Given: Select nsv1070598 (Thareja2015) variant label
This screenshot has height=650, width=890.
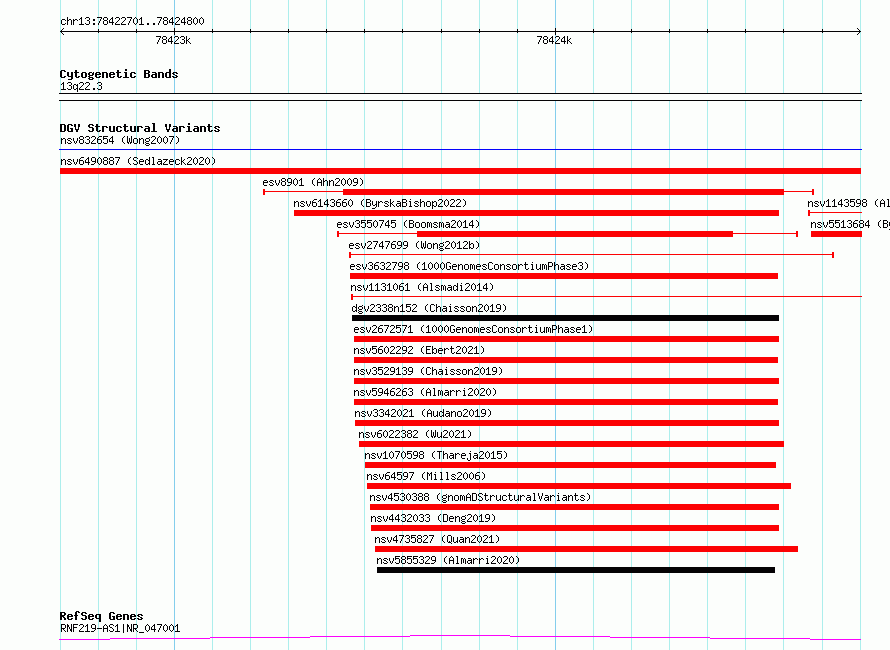Looking at the screenshot, I should pos(436,455).
